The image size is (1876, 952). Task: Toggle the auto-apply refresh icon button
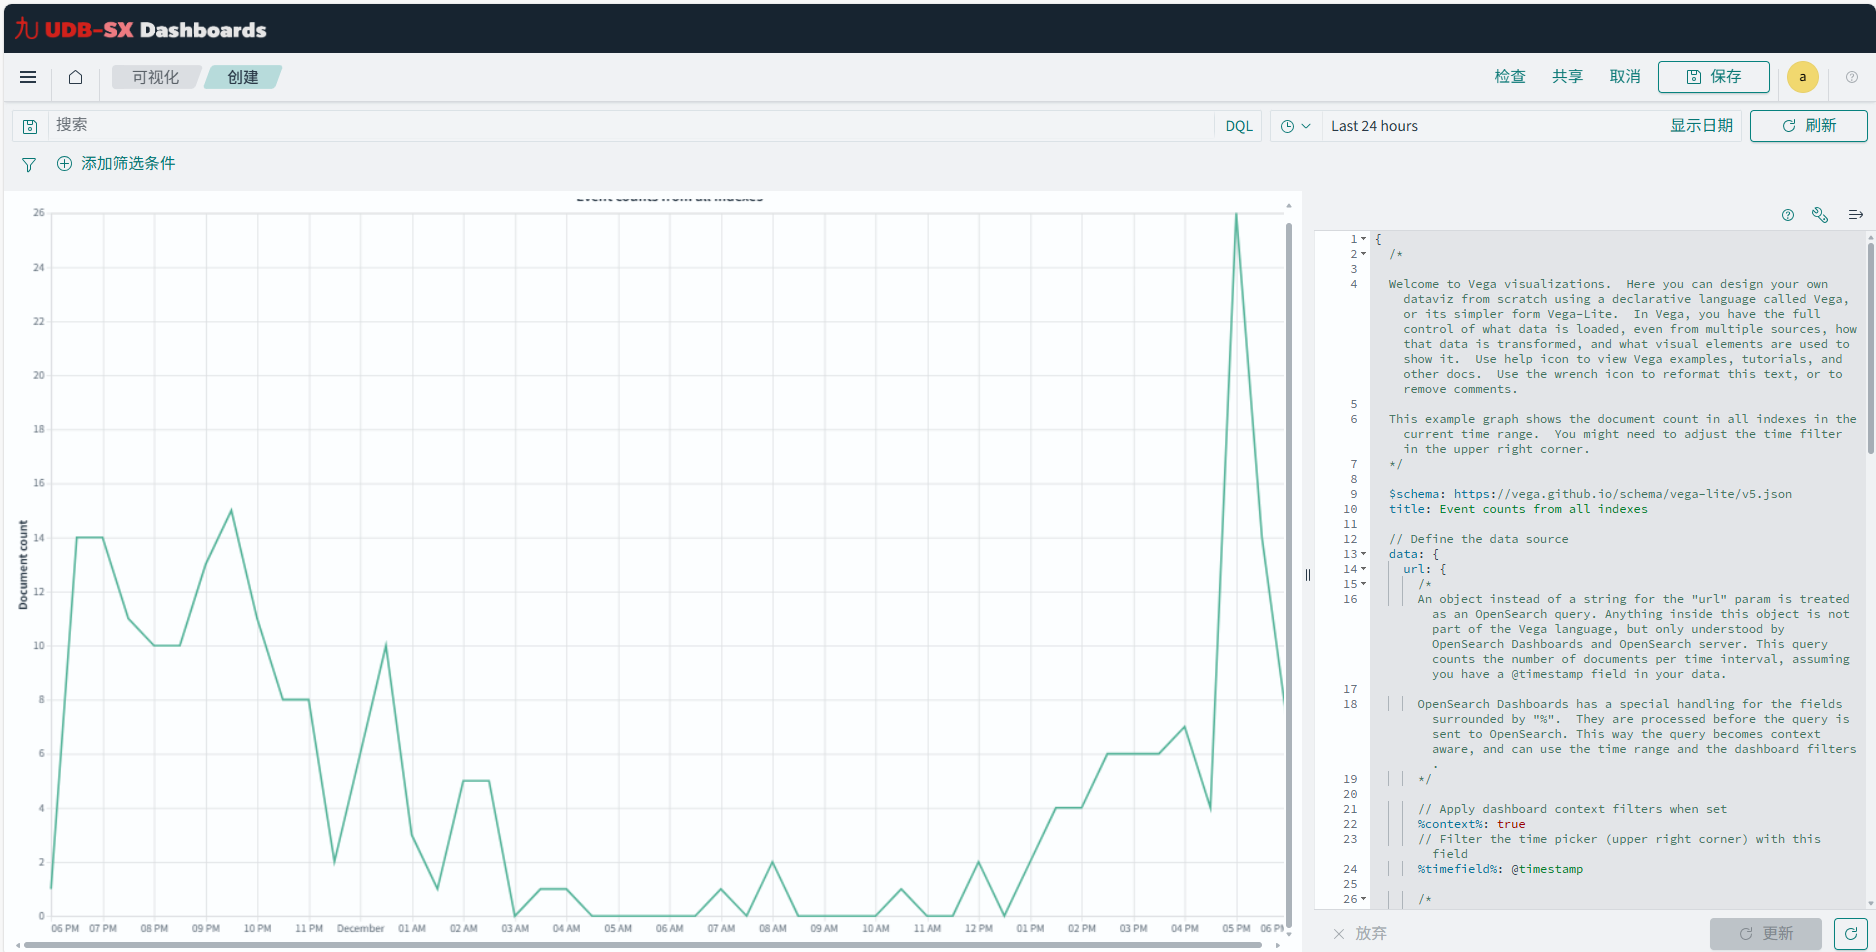[1851, 933]
